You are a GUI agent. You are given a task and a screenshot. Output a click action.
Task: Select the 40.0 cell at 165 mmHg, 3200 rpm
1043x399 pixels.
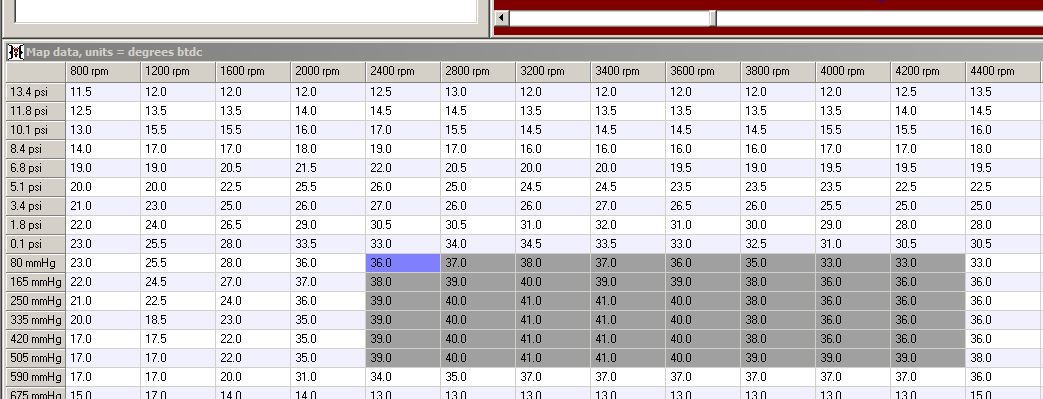(x=553, y=282)
